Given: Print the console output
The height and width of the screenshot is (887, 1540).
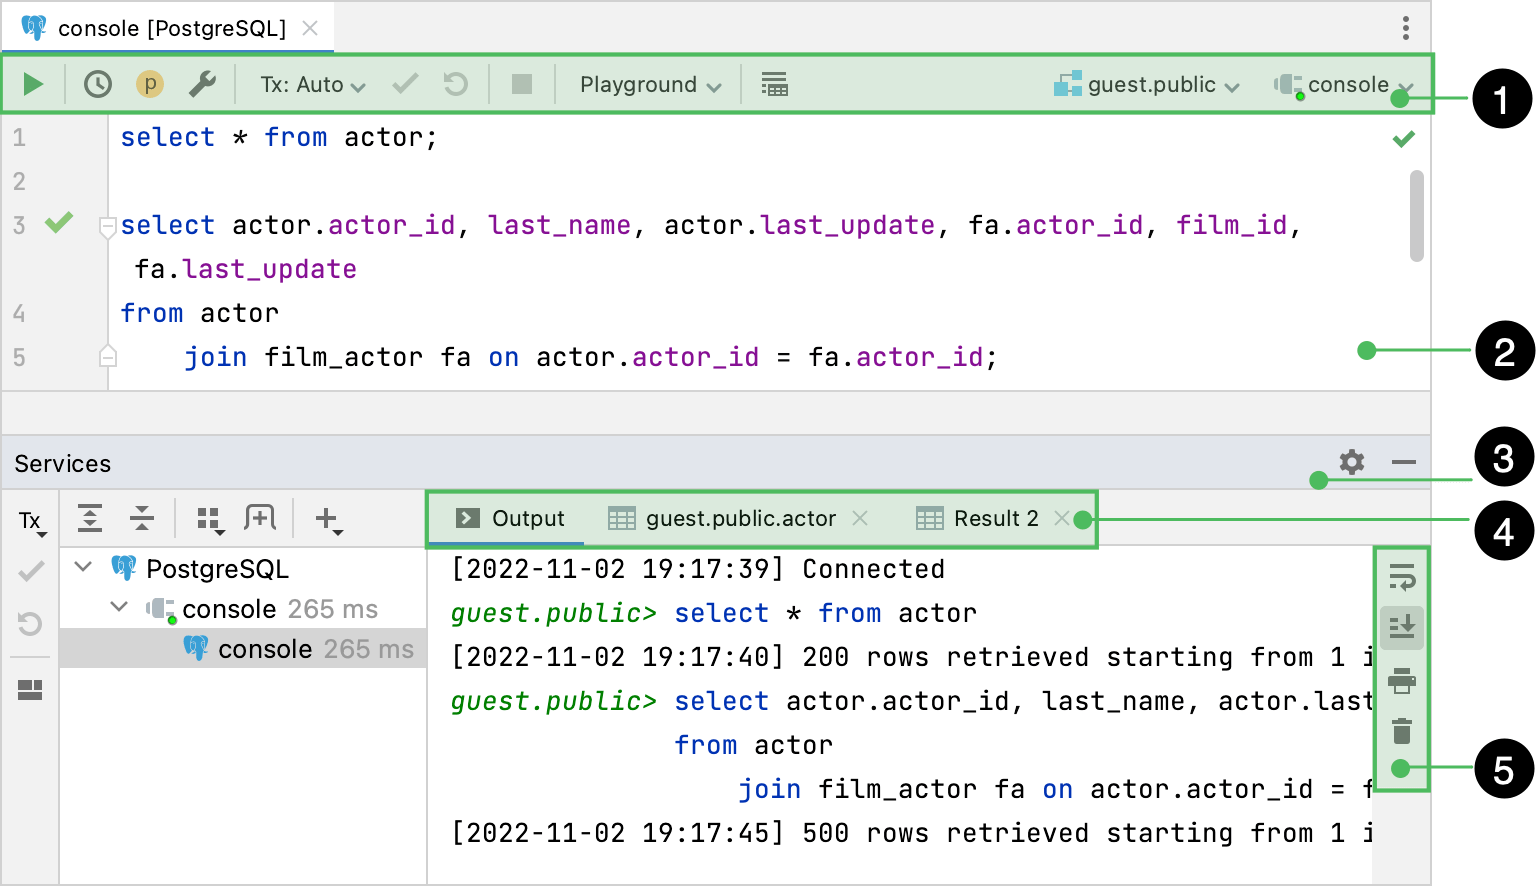Looking at the screenshot, I should pyautogui.click(x=1402, y=680).
